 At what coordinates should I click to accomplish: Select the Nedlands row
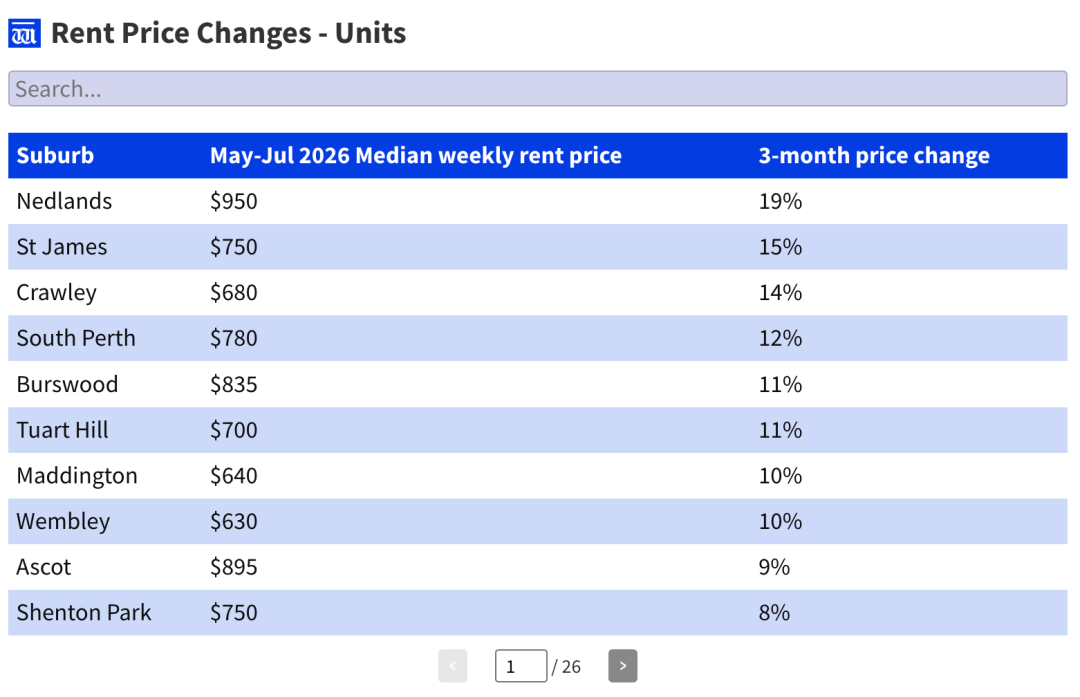tap(538, 201)
